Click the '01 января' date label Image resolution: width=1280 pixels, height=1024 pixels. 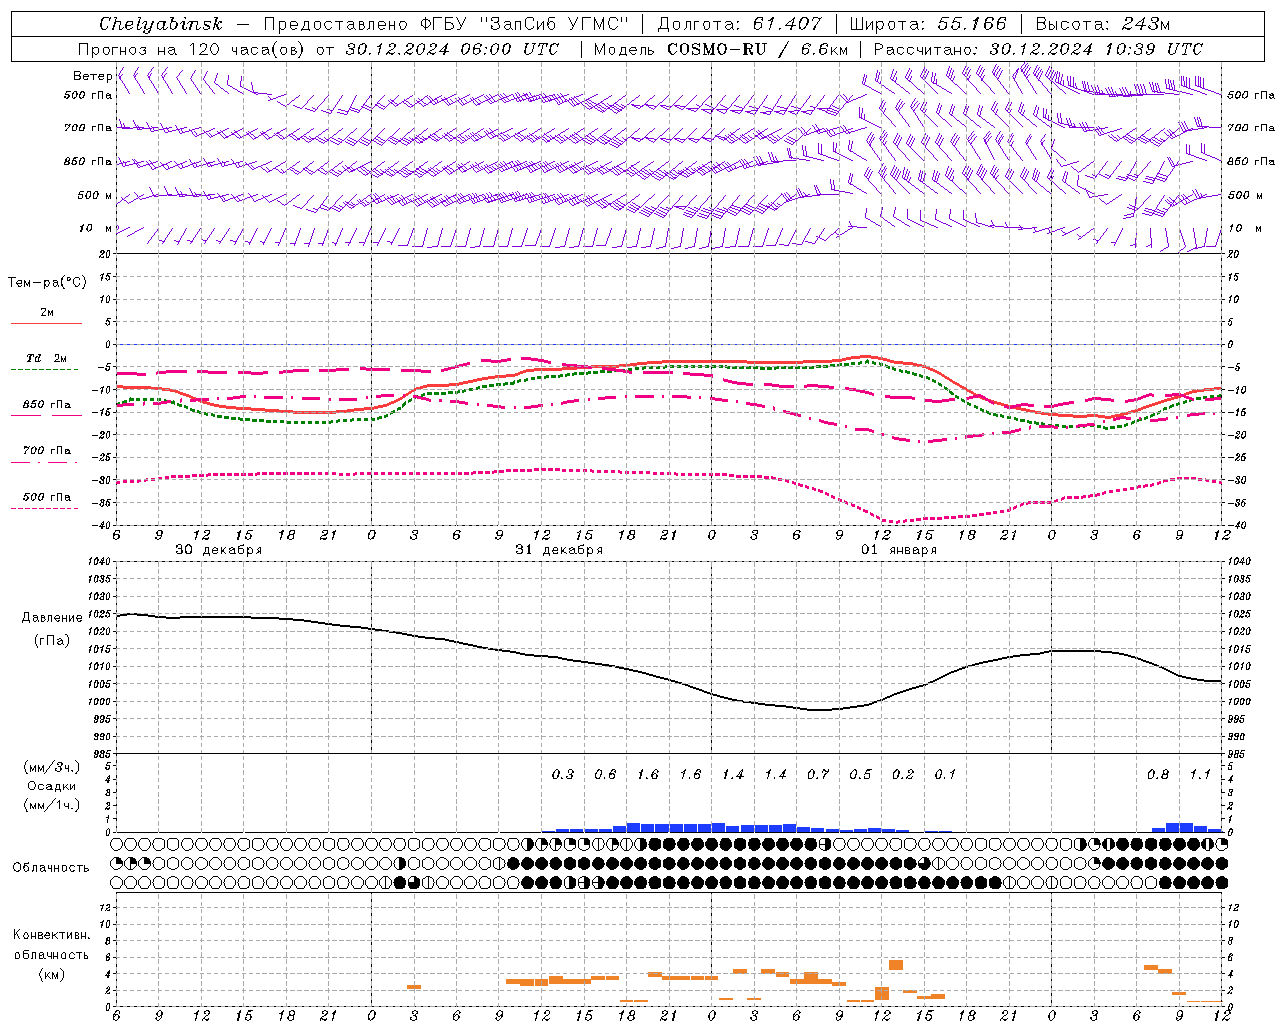click(899, 550)
